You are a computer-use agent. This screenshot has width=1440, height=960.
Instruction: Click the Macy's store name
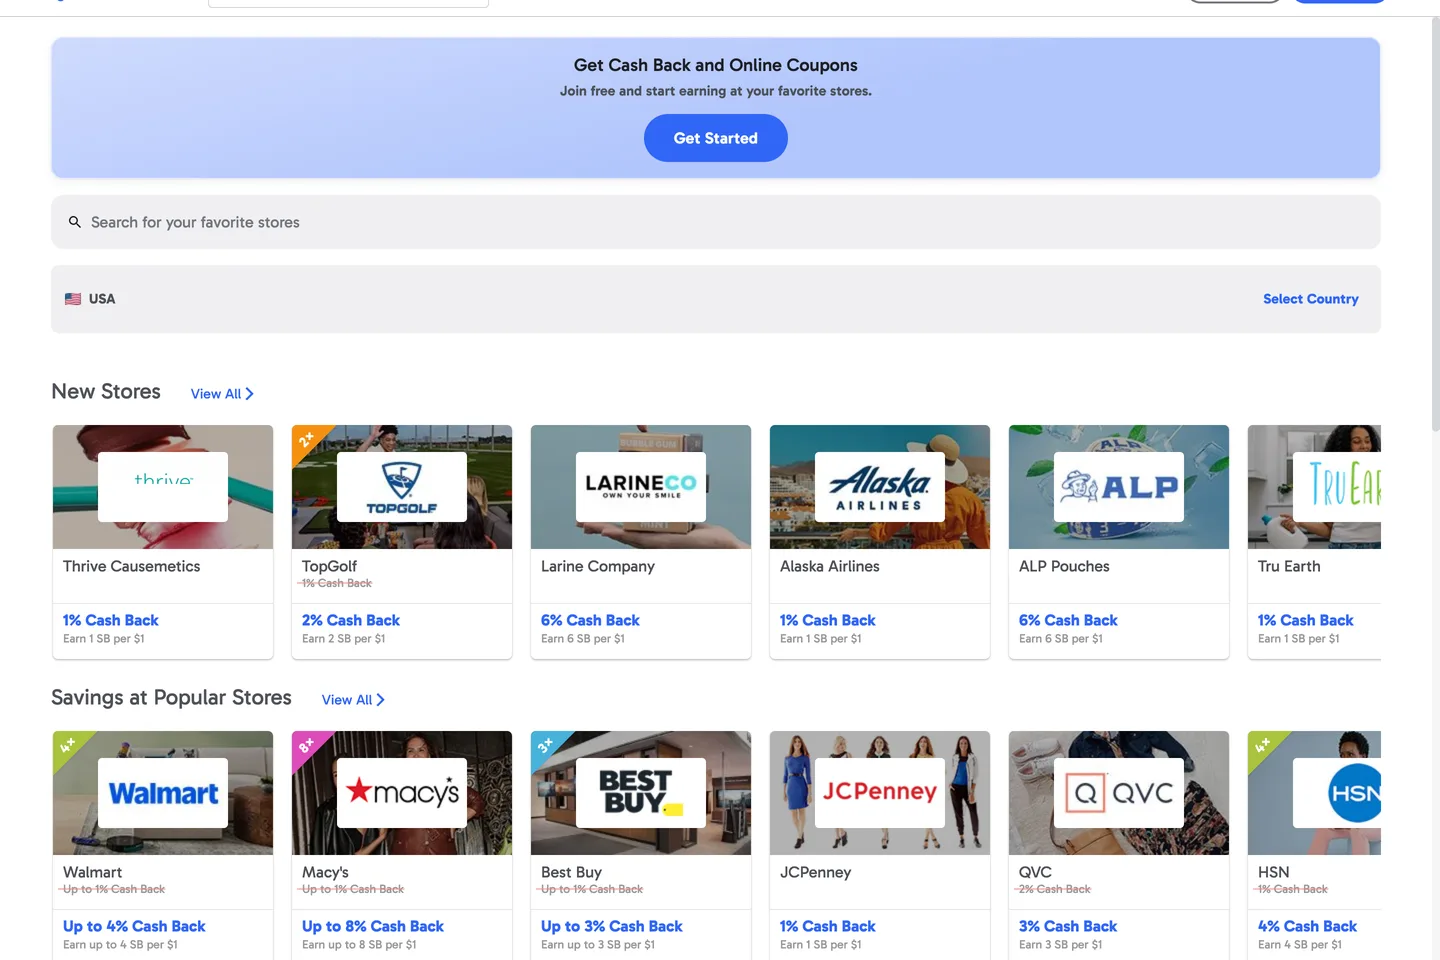click(x=325, y=872)
